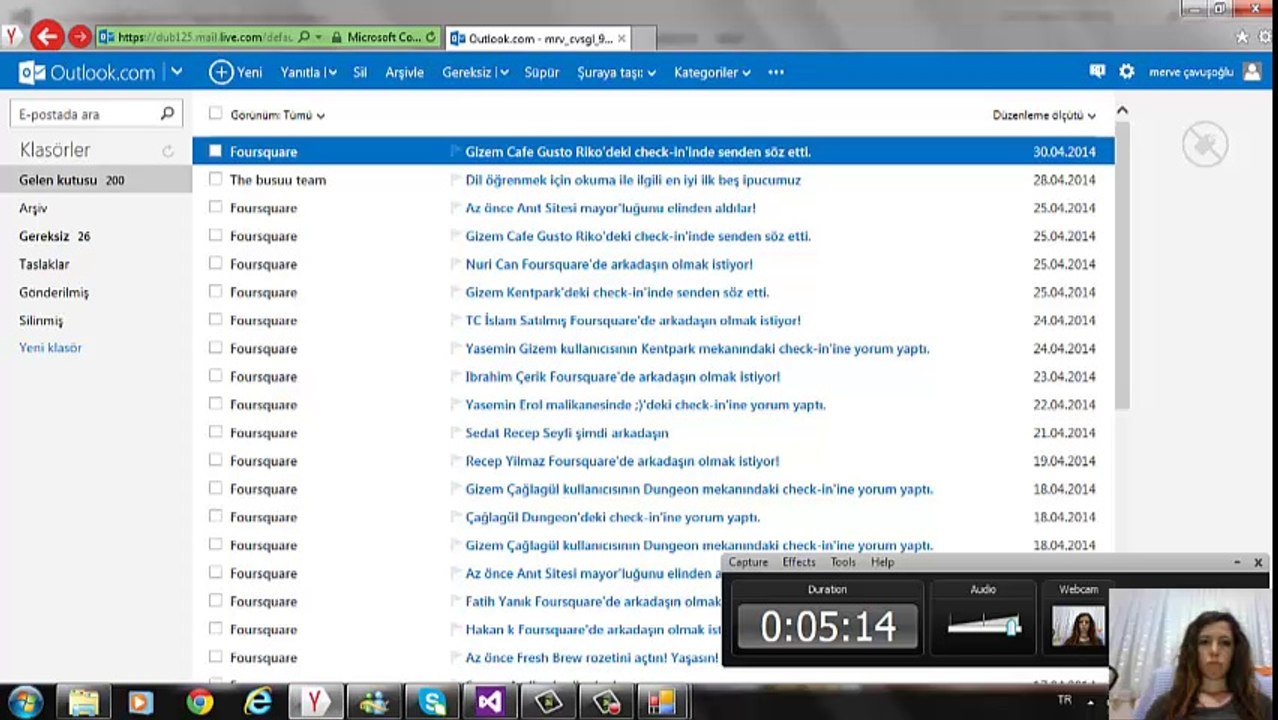
Task: Open Visual Studio from the taskbar
Action: pos(490,702)
